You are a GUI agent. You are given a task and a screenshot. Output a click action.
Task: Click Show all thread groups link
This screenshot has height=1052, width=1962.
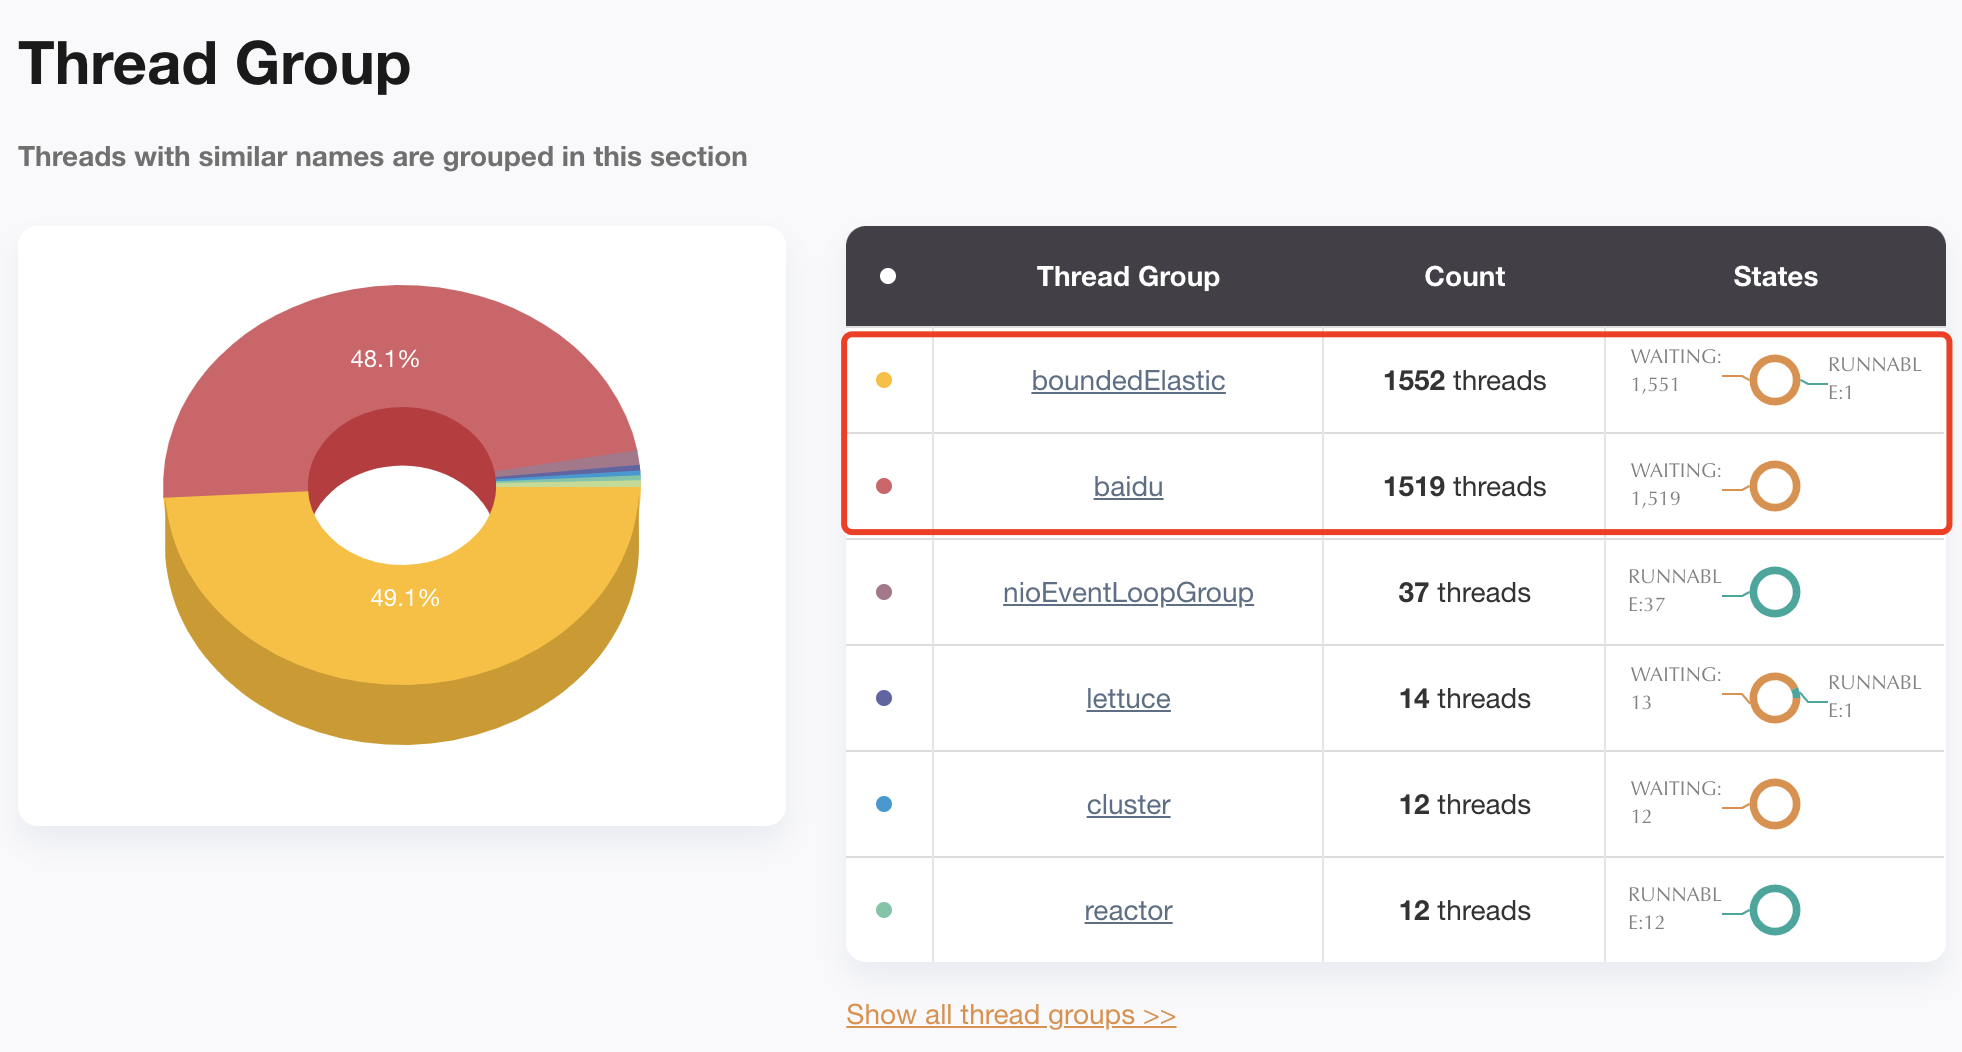point(1011,1015)
